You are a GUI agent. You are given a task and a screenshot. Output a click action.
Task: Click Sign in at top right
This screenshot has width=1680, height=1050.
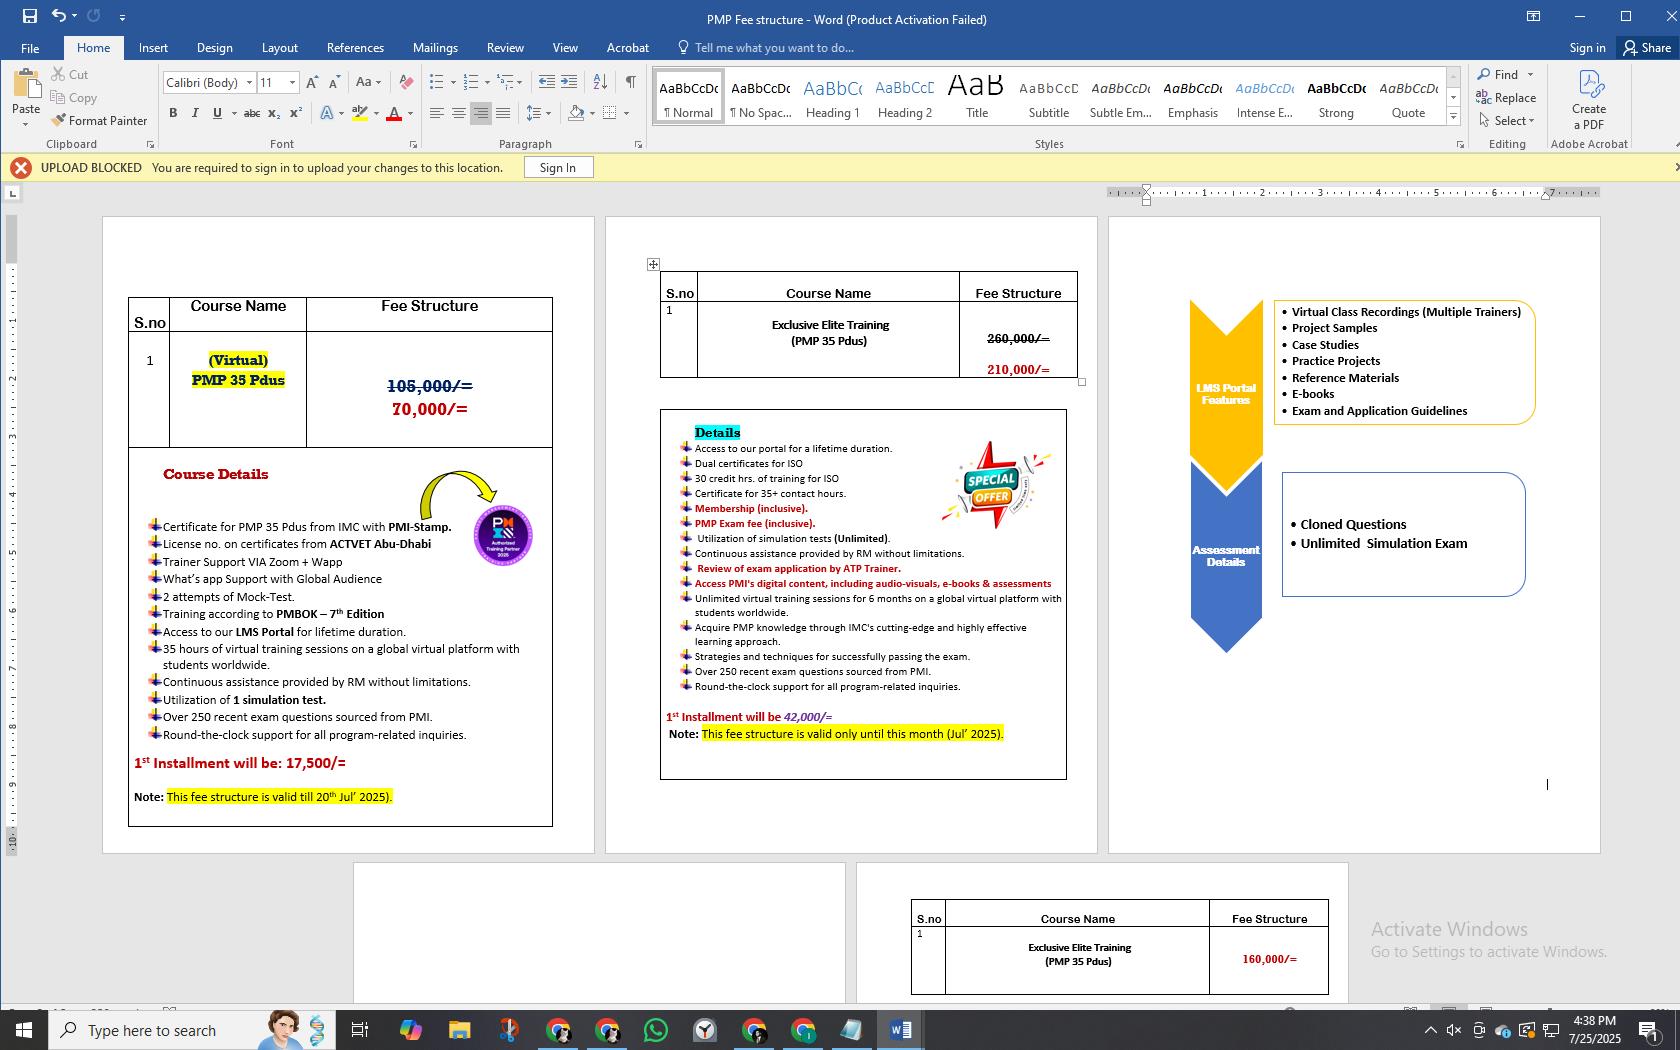point(1587,48)
